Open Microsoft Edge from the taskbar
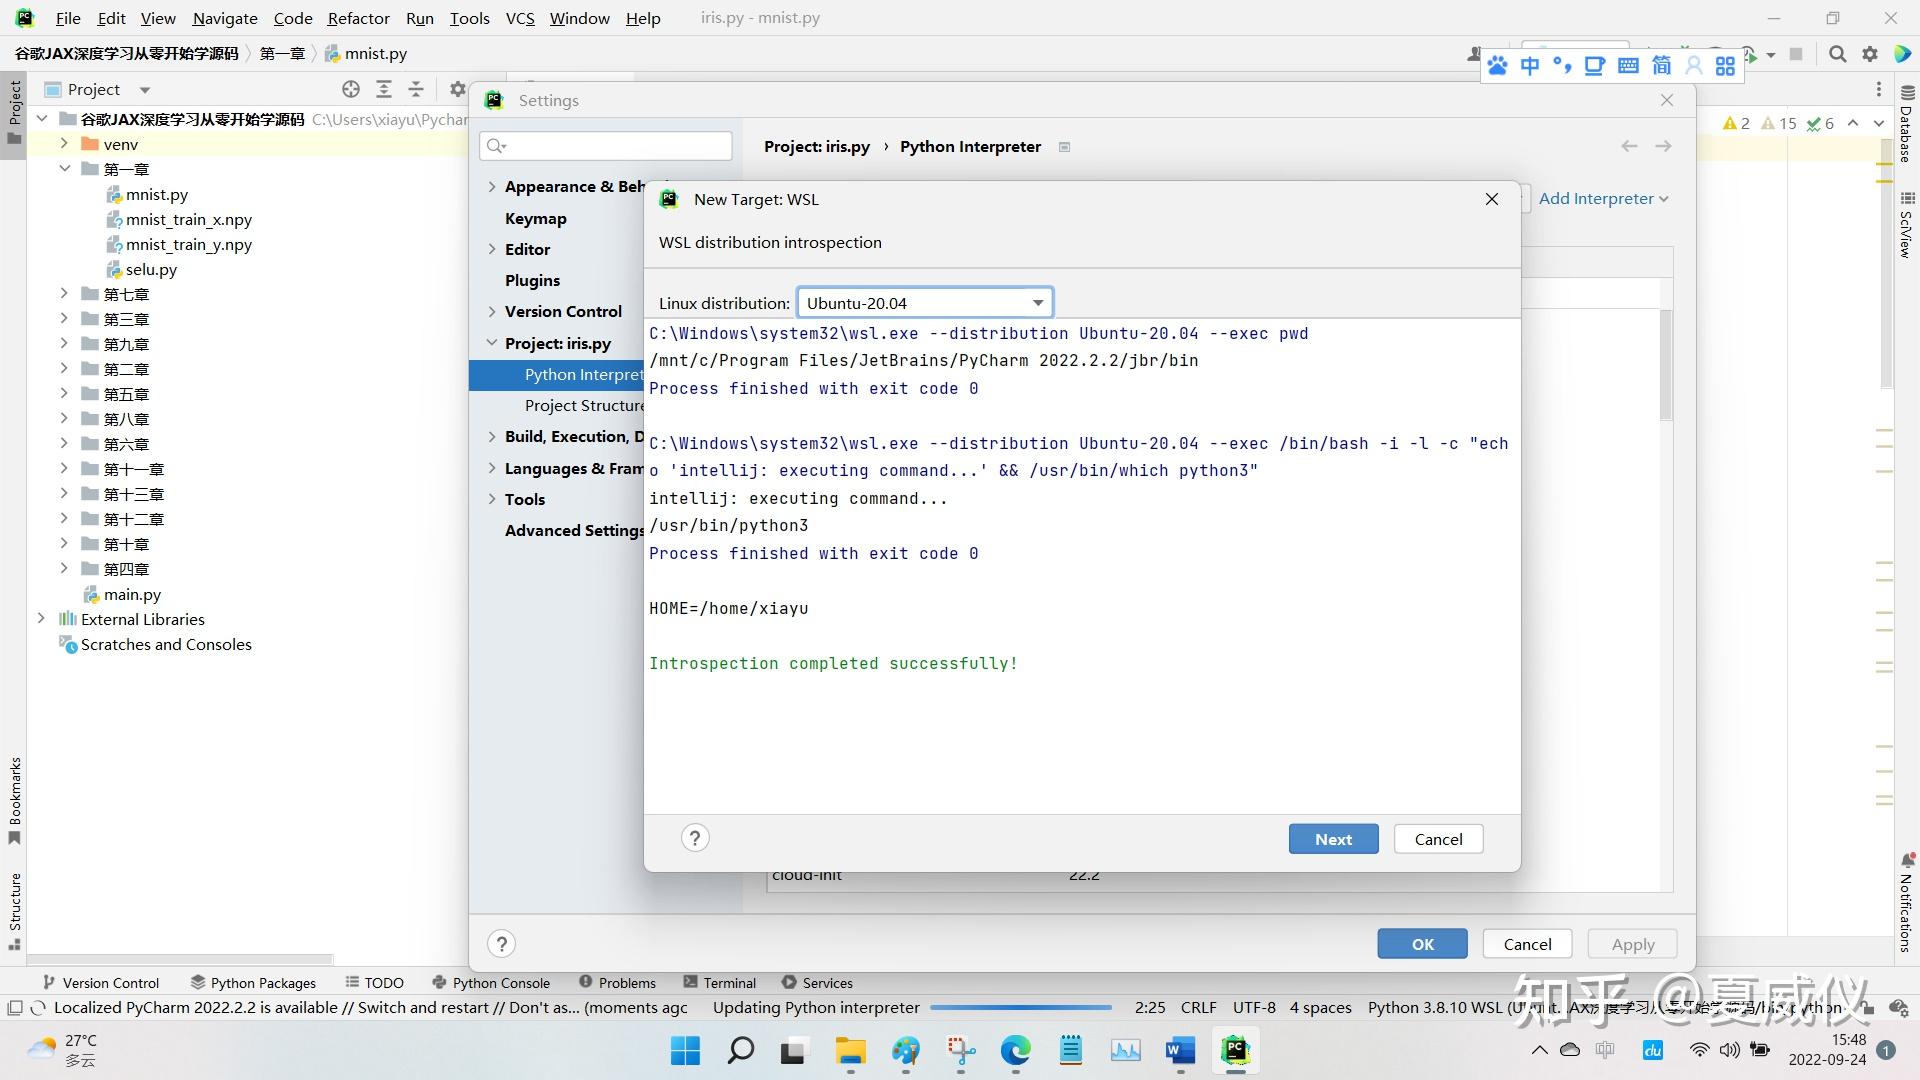Viewport: 1920px width, 1080px height. coord(1016,1050)
